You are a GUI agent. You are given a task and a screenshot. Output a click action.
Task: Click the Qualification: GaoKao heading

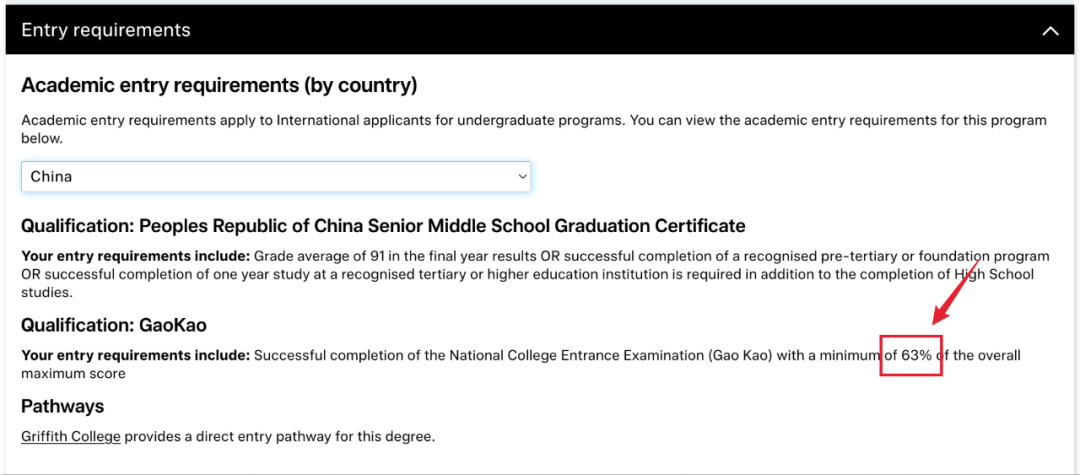[114, 325]
